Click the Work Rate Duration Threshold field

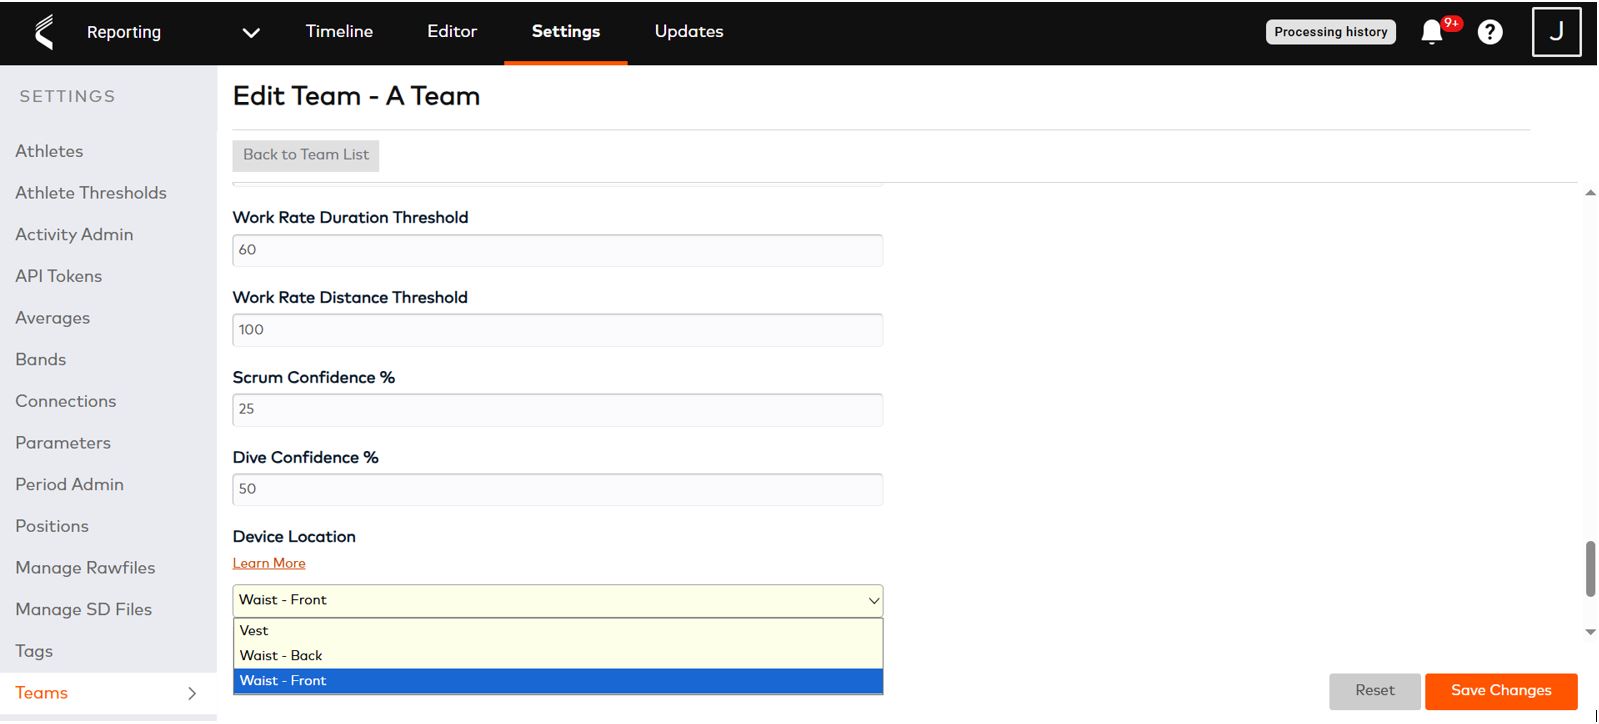point(558,250)
